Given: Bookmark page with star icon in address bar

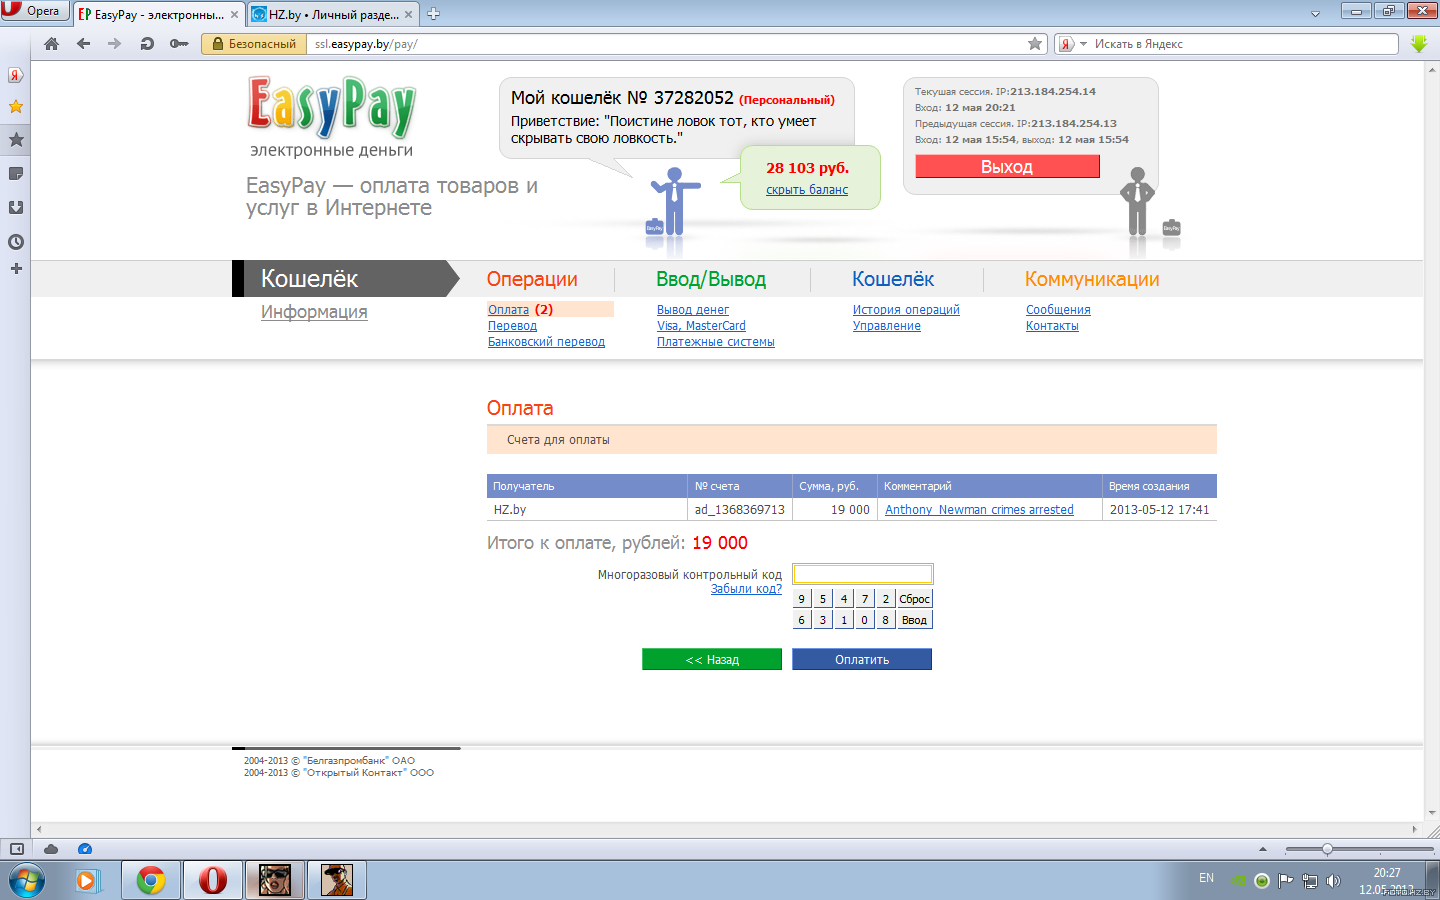Looking at the screenshot, I should 1035,44.
